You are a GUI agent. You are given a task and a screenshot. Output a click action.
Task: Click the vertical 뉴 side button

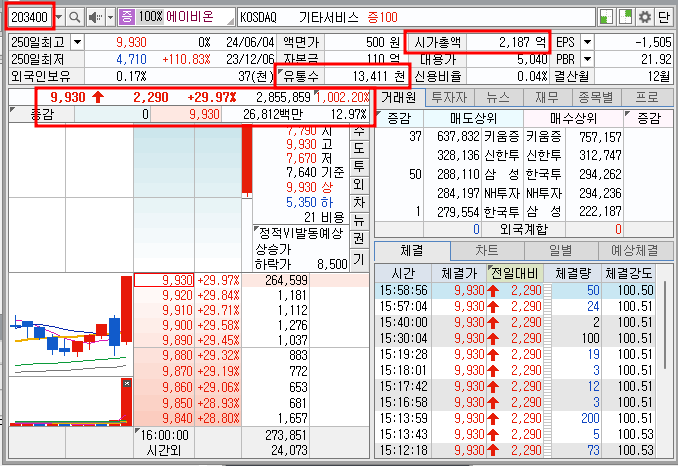coord(359,220)
